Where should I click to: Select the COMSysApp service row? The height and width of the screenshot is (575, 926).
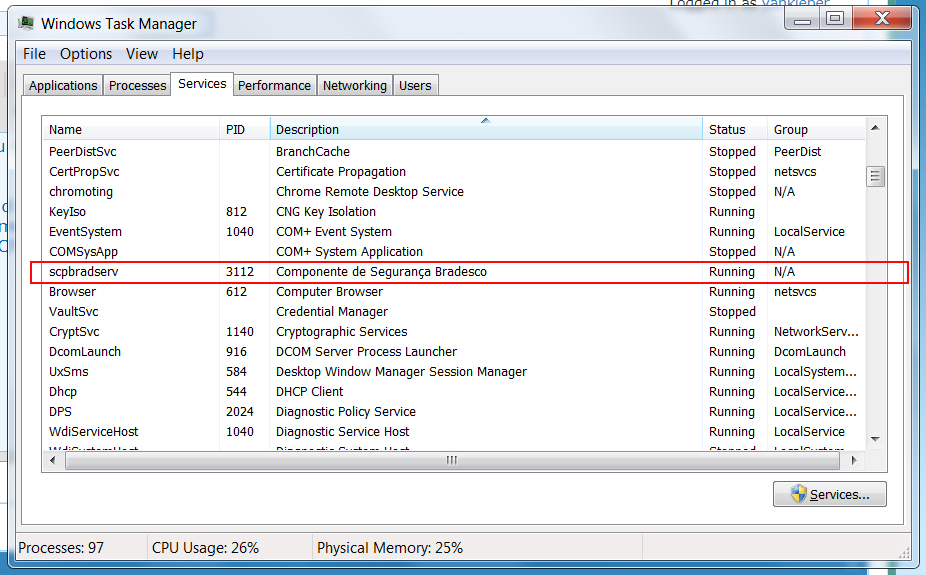(x=453, y=252)
